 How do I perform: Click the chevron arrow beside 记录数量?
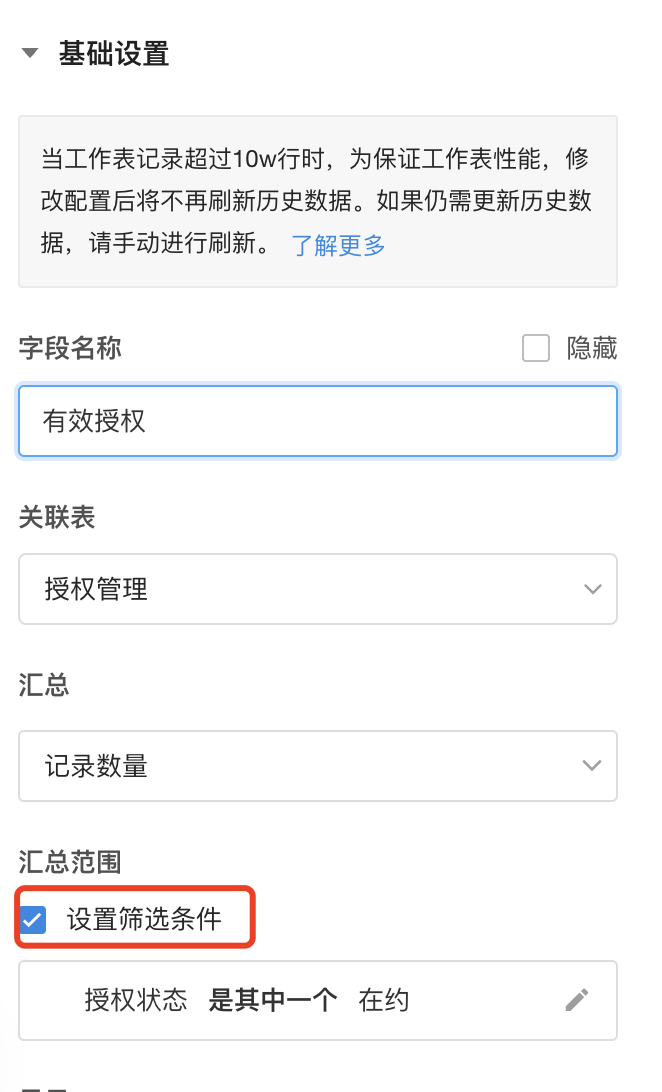(x=592, y=766)
